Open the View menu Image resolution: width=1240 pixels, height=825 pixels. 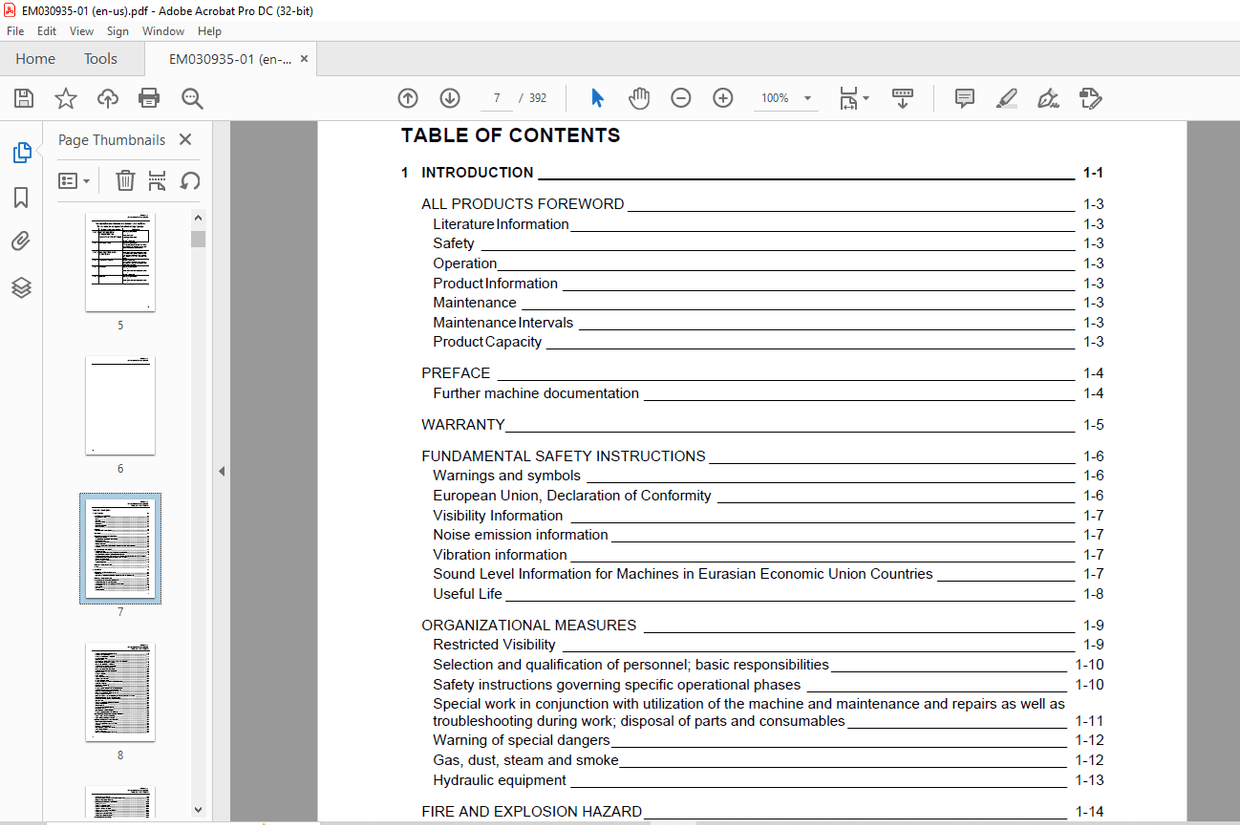[82, 31]
